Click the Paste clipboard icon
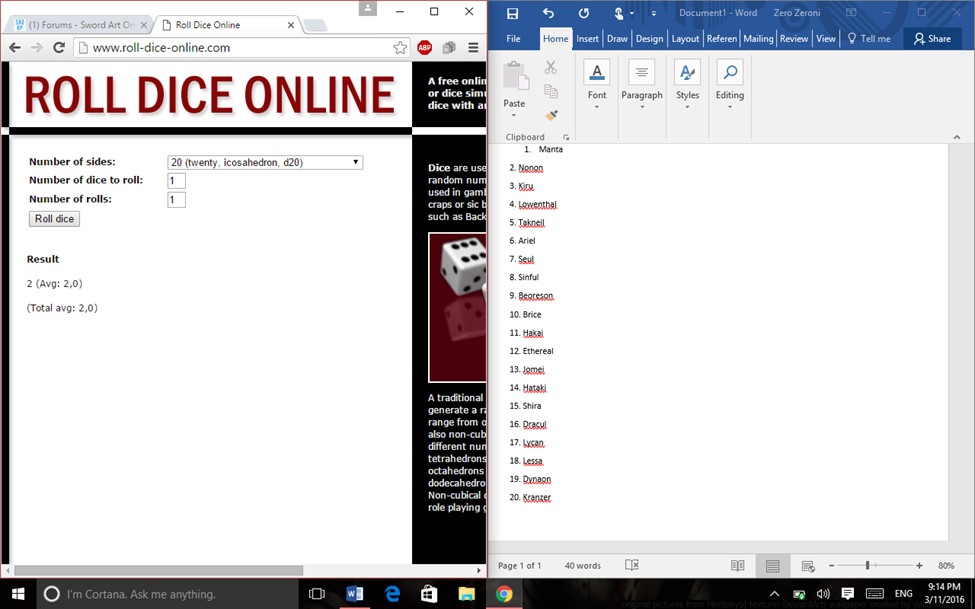 tap(515, 77)
